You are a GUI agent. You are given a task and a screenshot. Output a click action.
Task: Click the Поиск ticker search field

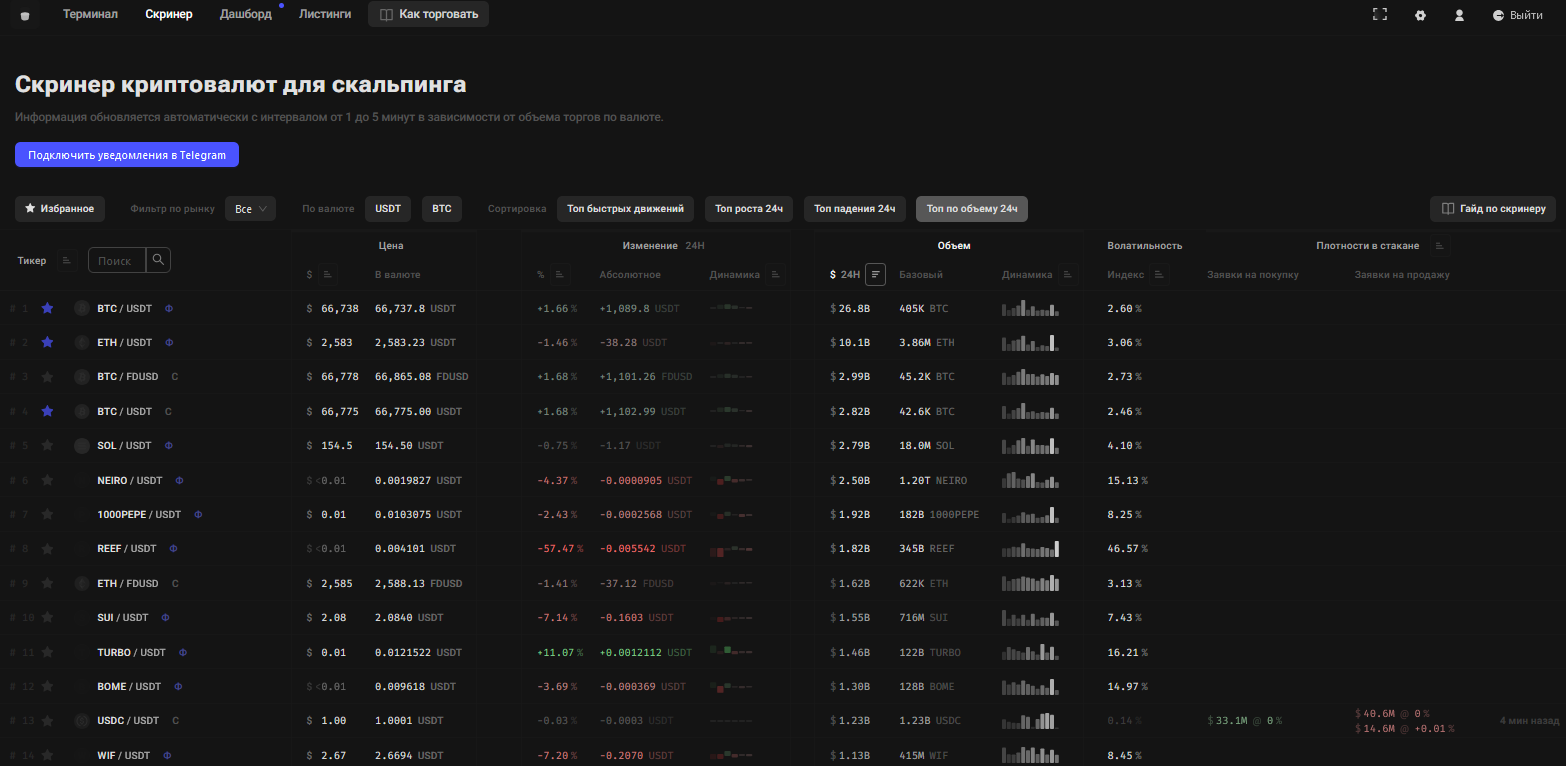tap(117, 260)
